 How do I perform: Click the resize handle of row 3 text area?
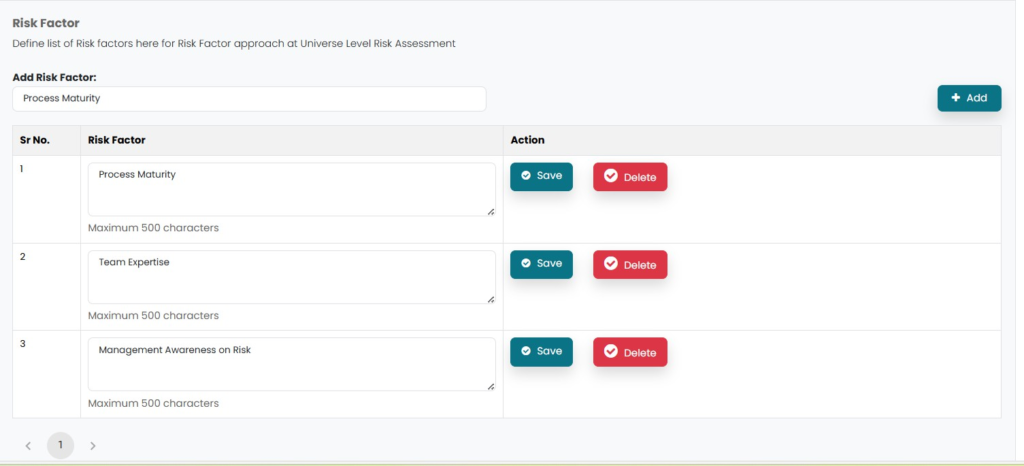490,386
